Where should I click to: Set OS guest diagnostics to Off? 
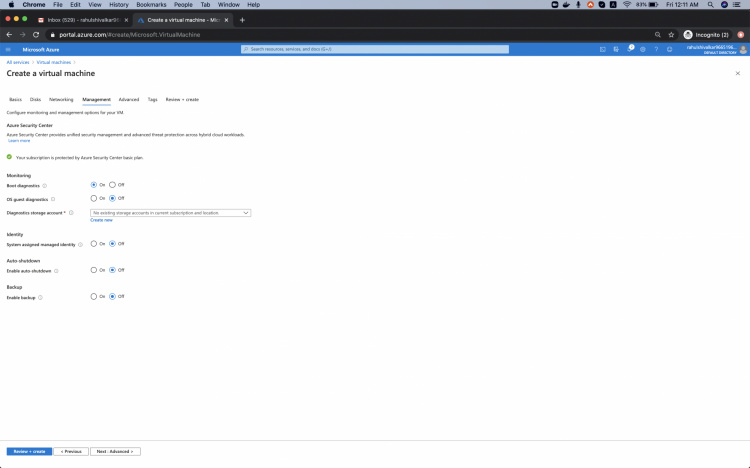point(112,198)
